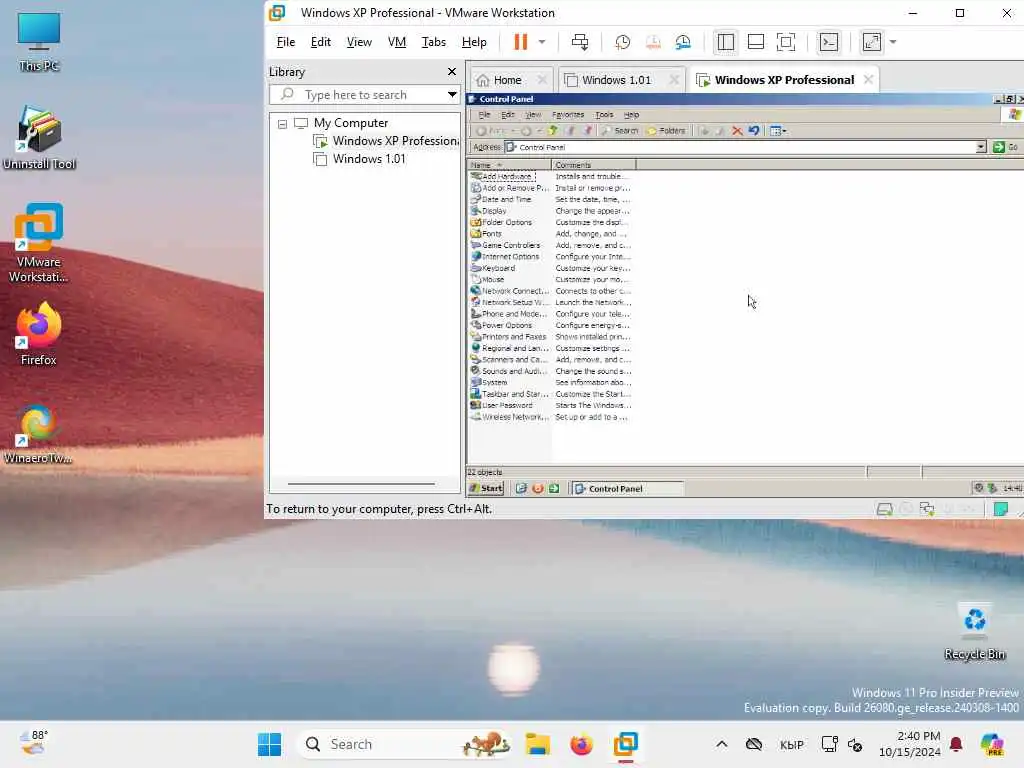Select Power Options item
Screen dimensions: 1024x768
pos(501,325)
